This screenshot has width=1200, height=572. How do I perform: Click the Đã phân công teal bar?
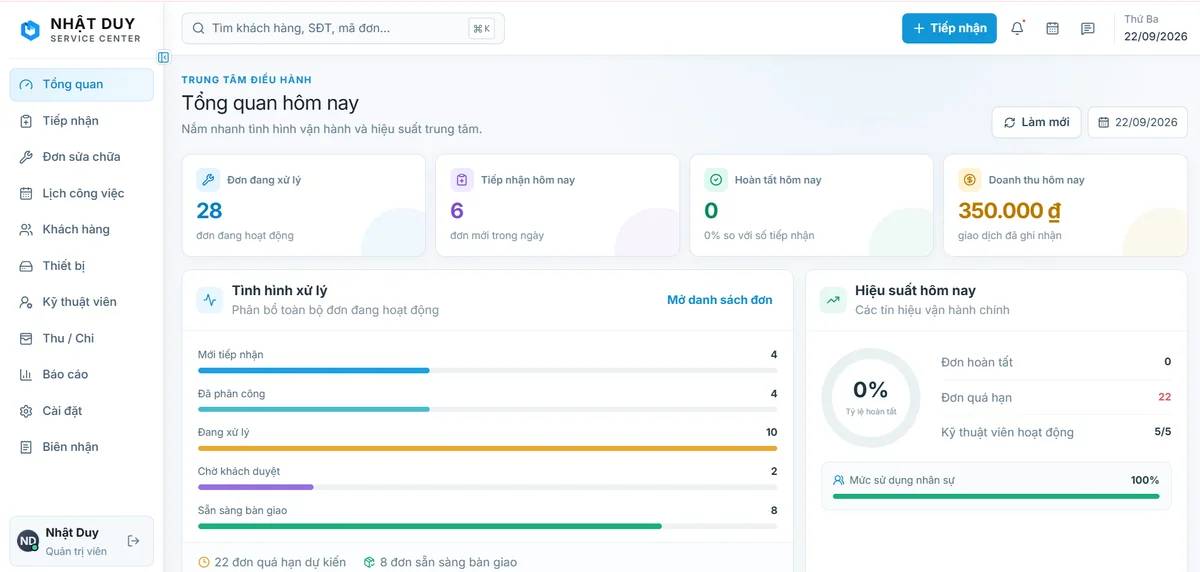point(488,409)
